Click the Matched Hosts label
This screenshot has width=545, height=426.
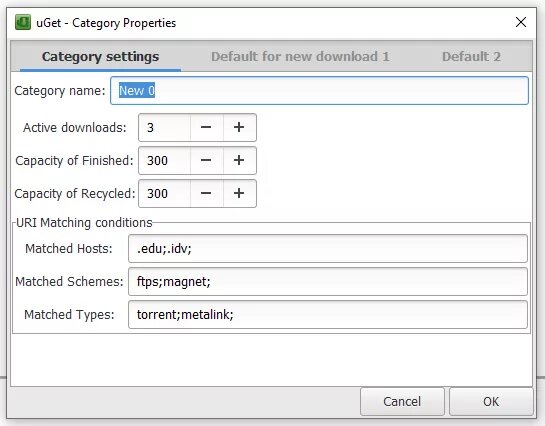point(69,248)
